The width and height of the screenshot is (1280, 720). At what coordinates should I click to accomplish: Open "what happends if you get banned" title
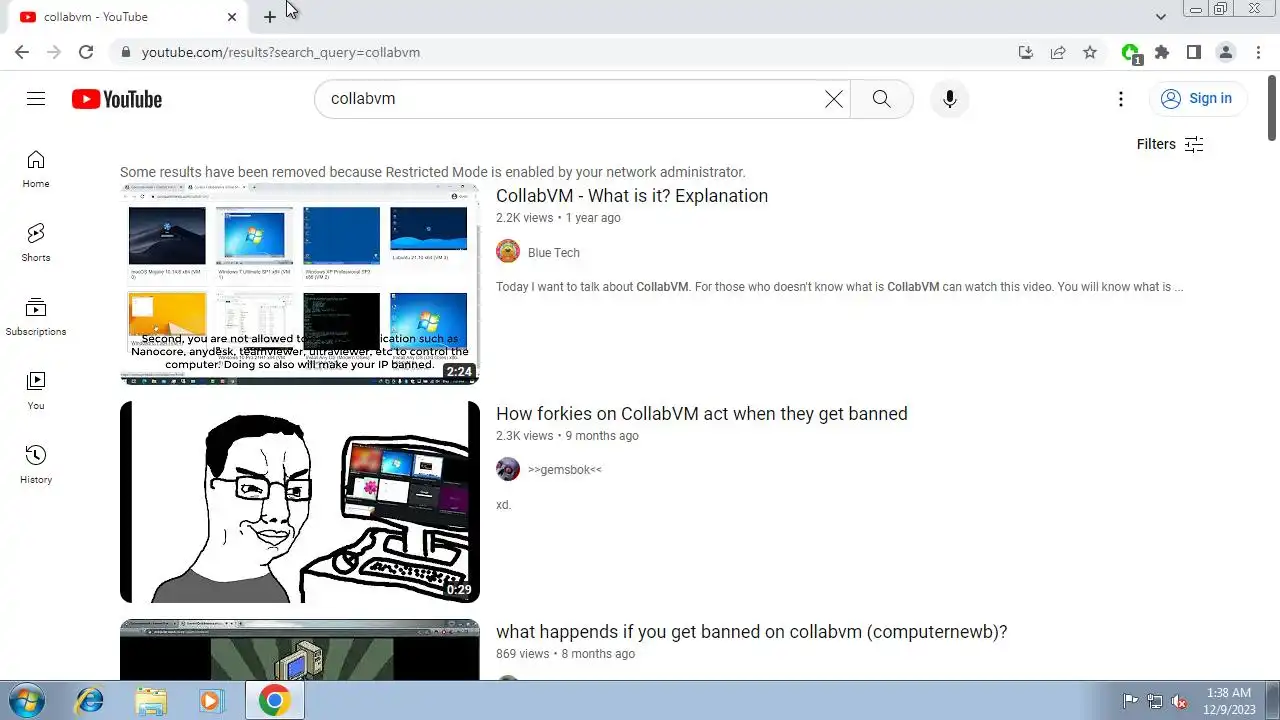pyautogui.click(x=752, y=632)
